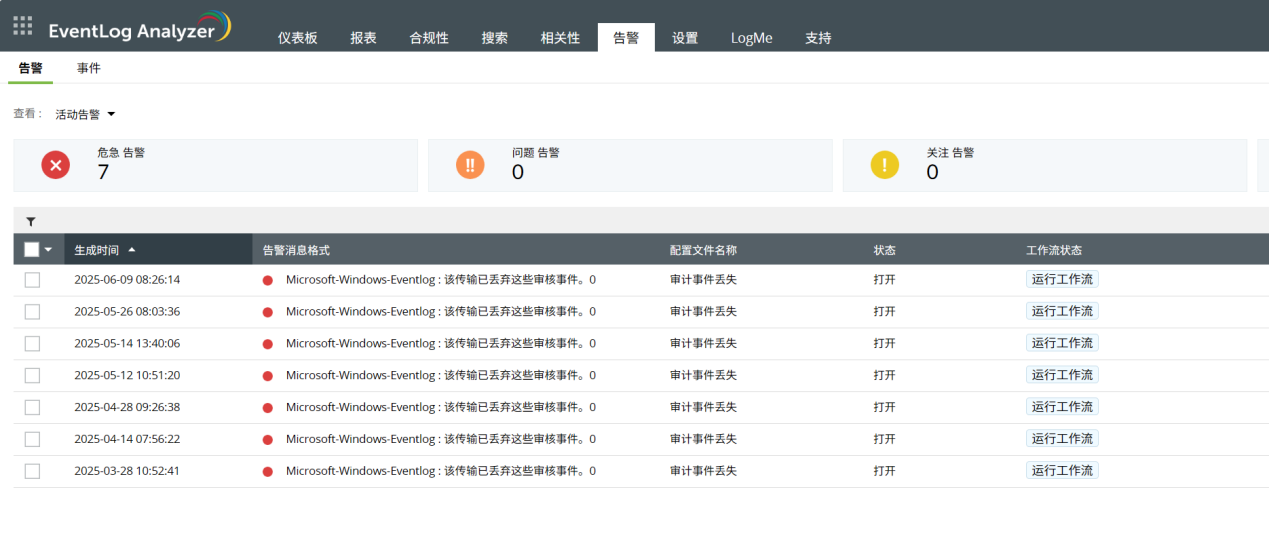
Task: Open the apps grid launcher icon
Action: tap(22, 26)
